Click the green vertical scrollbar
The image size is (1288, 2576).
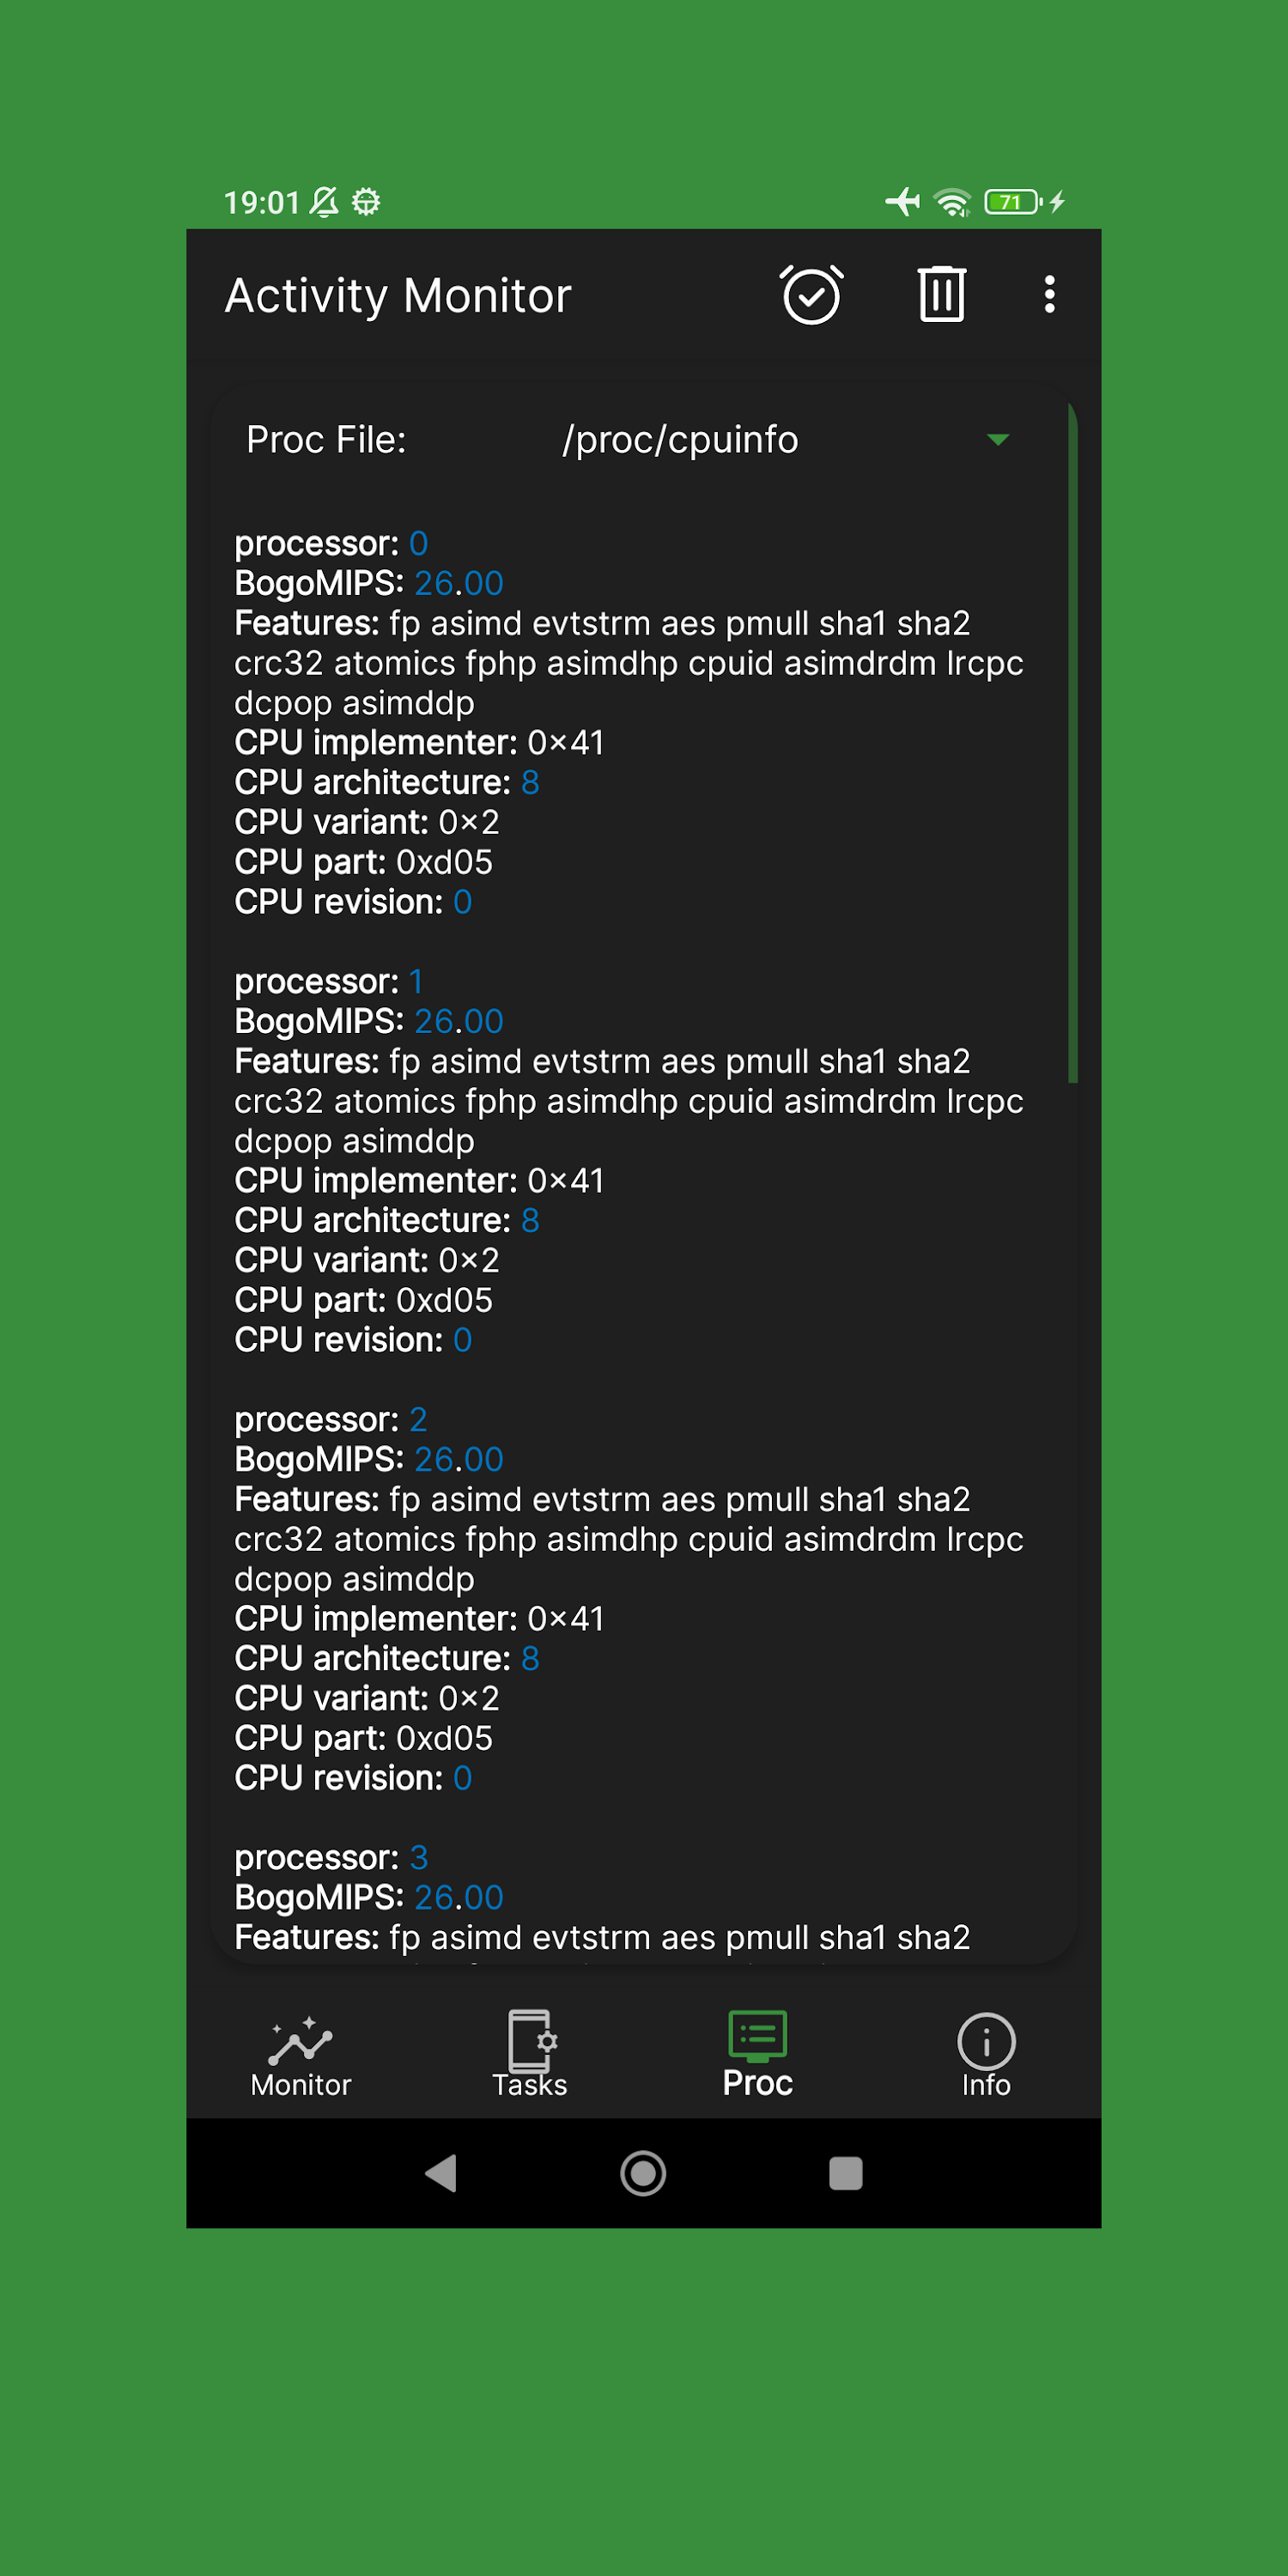1072,742
